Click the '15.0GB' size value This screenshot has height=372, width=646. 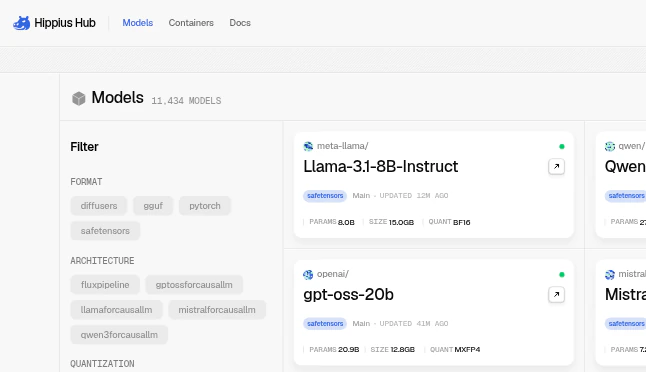pyautogui.click(x=401, y=222)
